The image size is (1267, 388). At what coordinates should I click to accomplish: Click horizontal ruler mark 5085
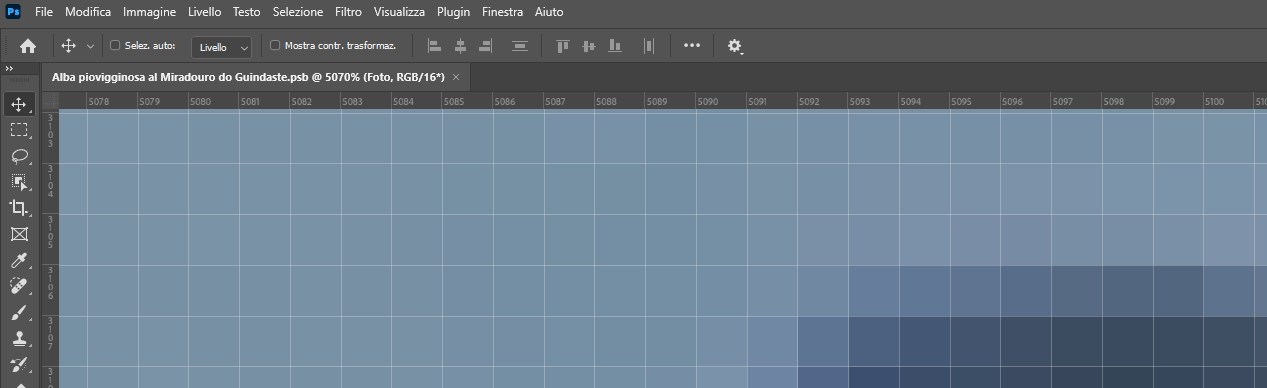click(x=454, y=102)
